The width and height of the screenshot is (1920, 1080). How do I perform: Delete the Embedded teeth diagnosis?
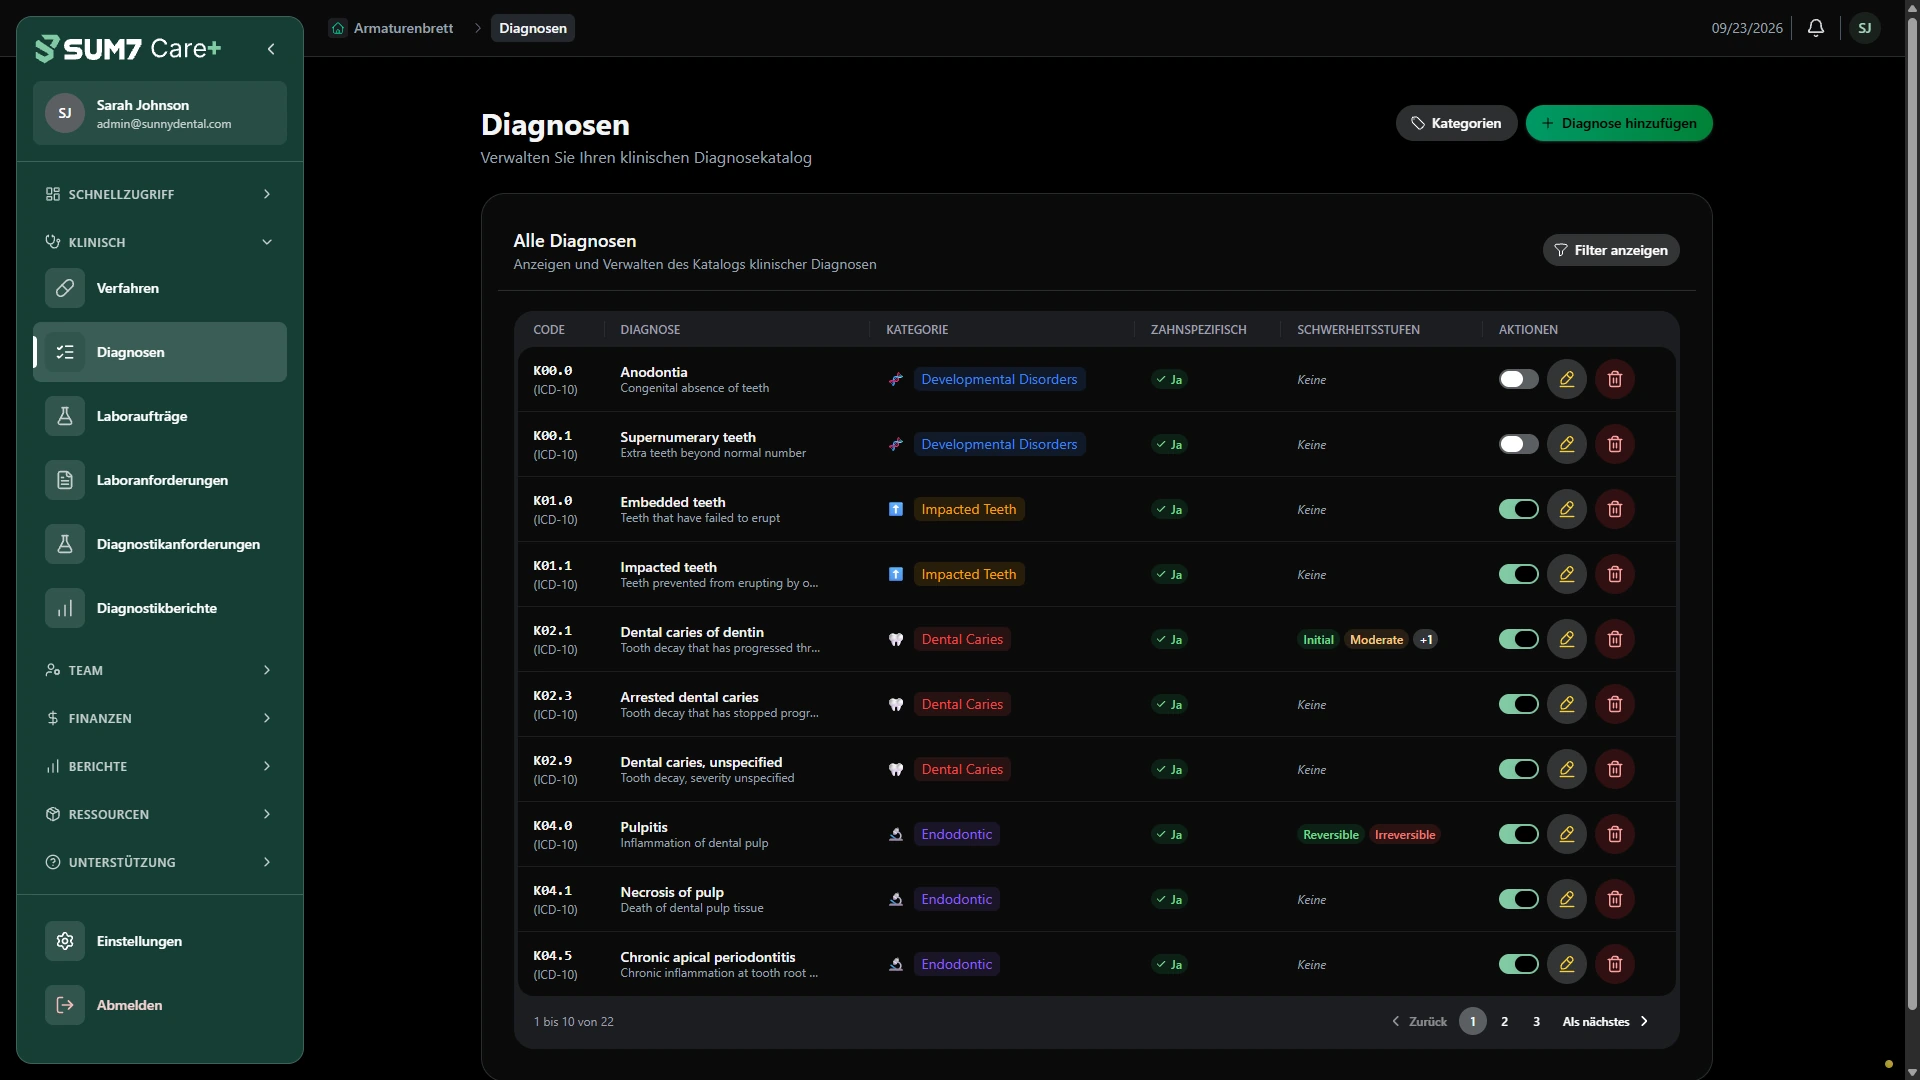tap(1614, 509)
